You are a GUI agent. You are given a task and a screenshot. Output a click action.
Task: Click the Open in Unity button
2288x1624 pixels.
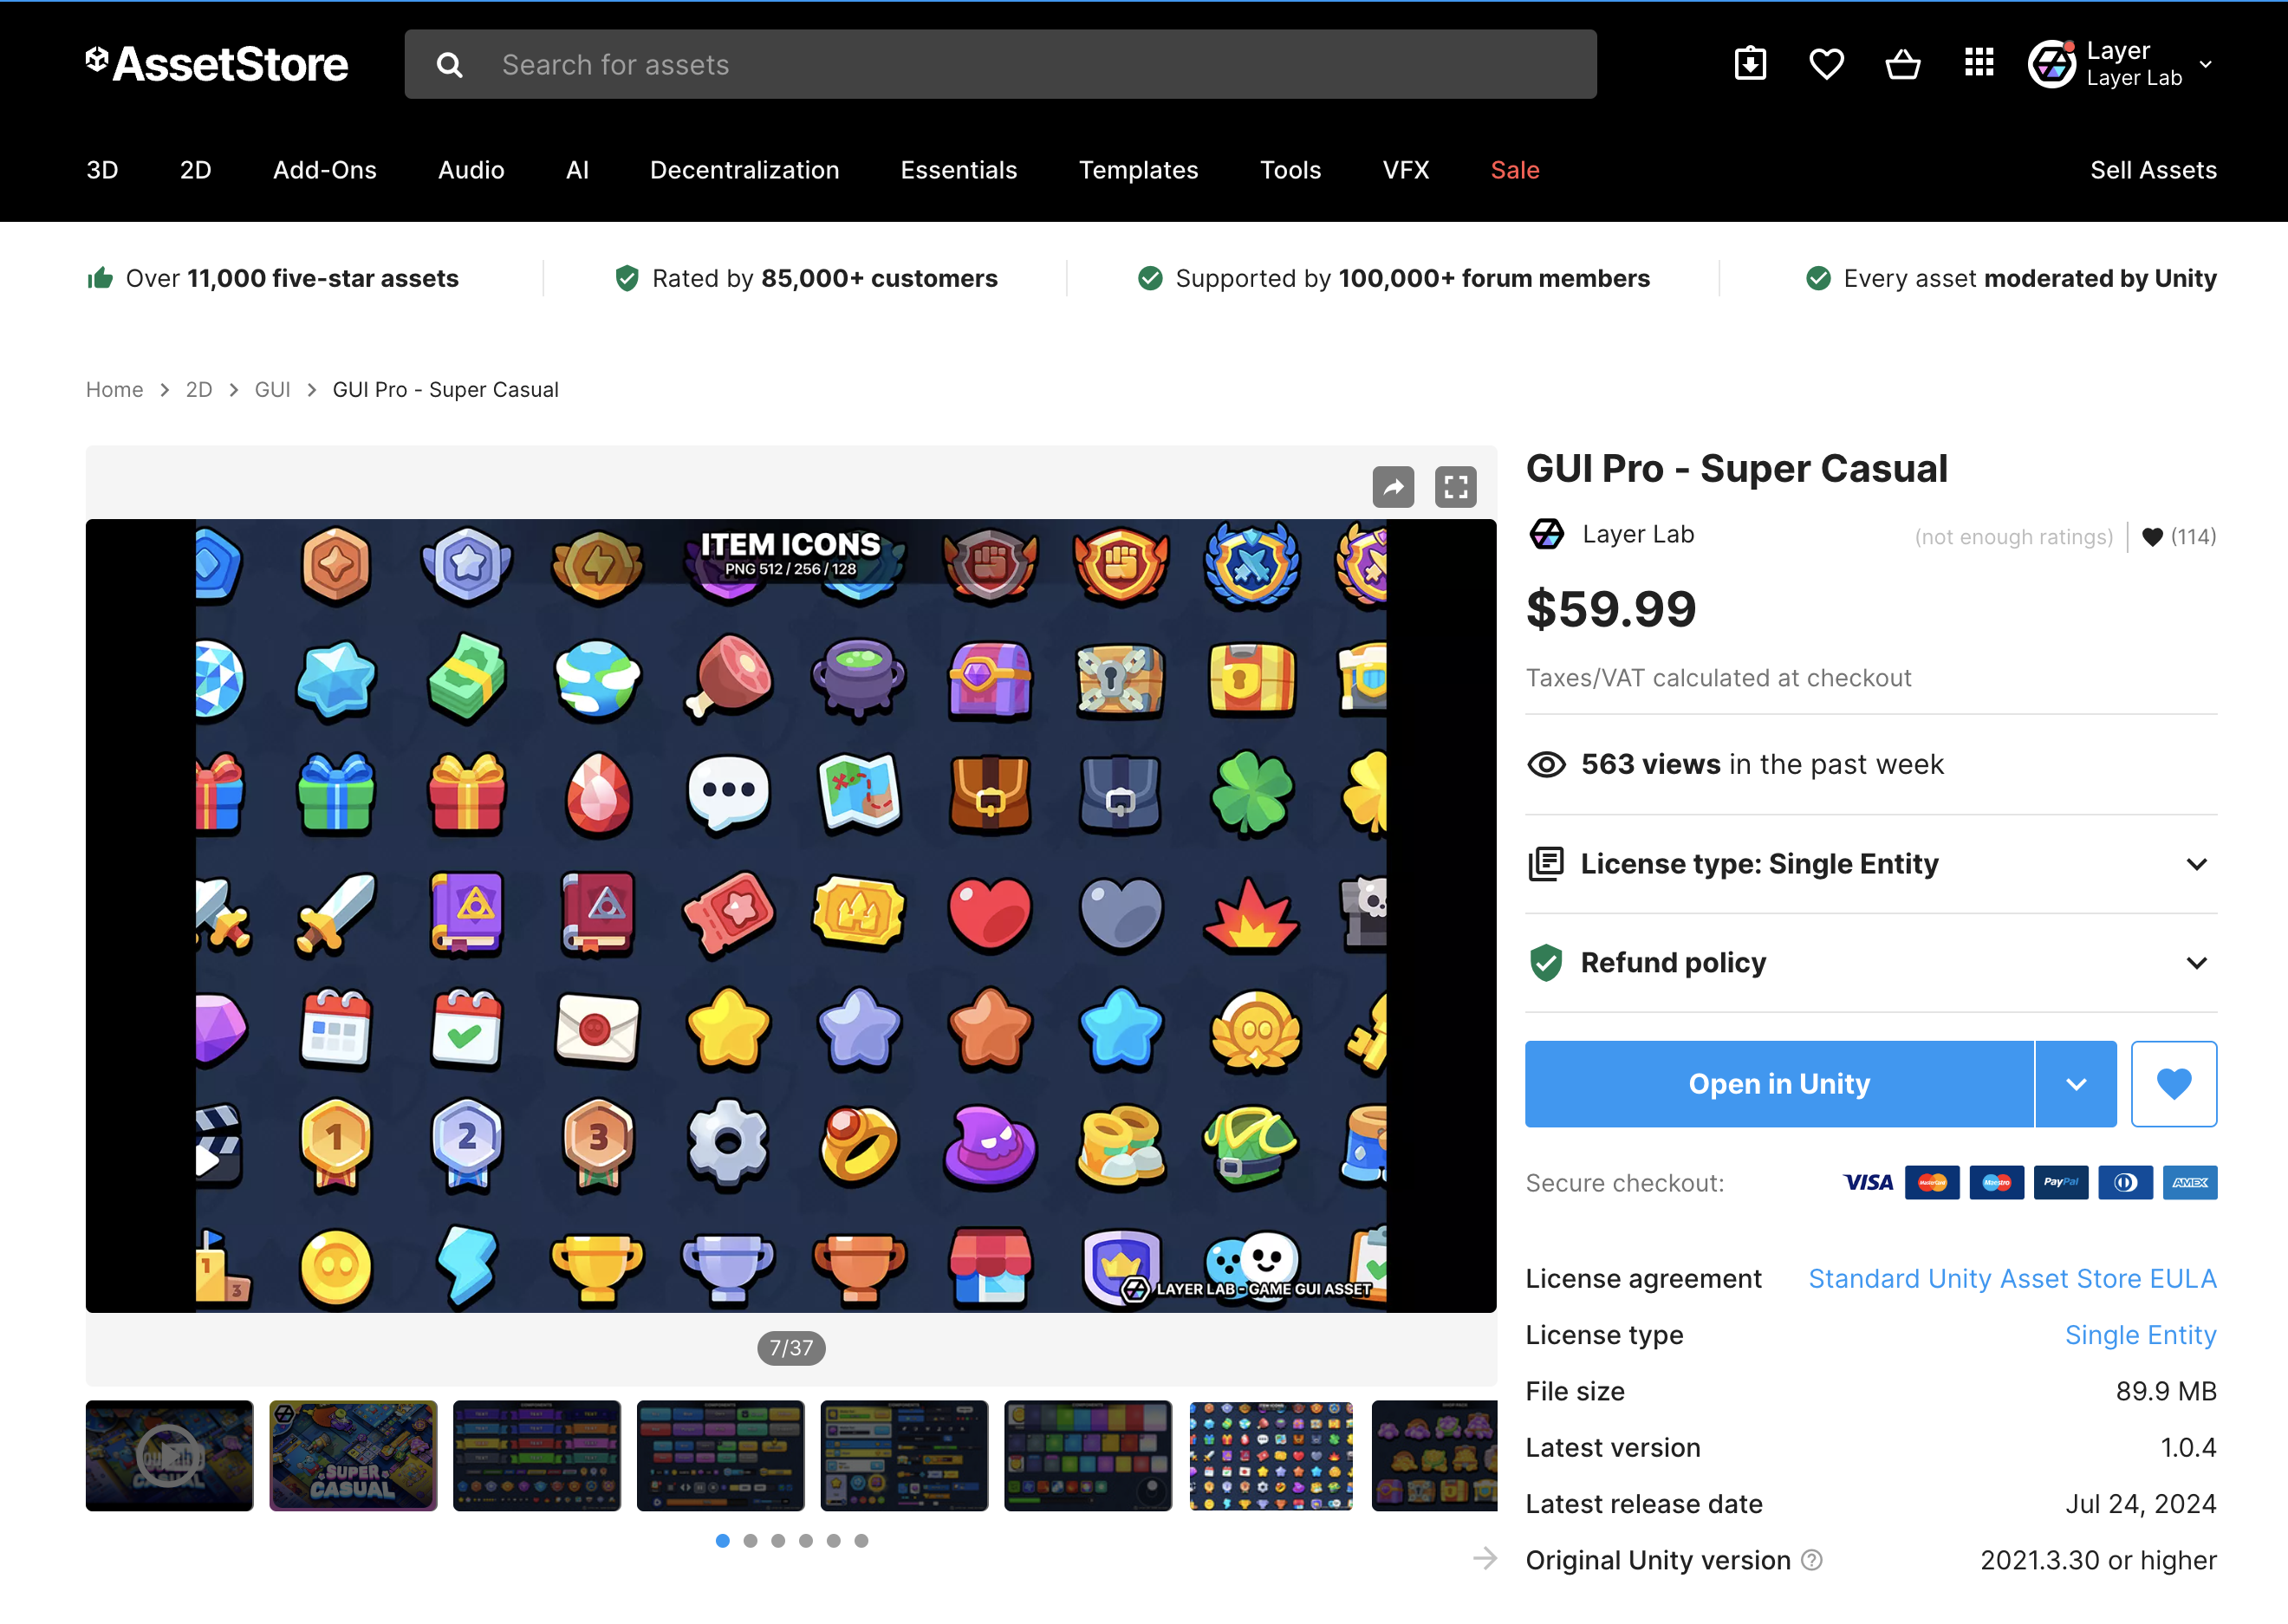(x=1778, y=1083)
